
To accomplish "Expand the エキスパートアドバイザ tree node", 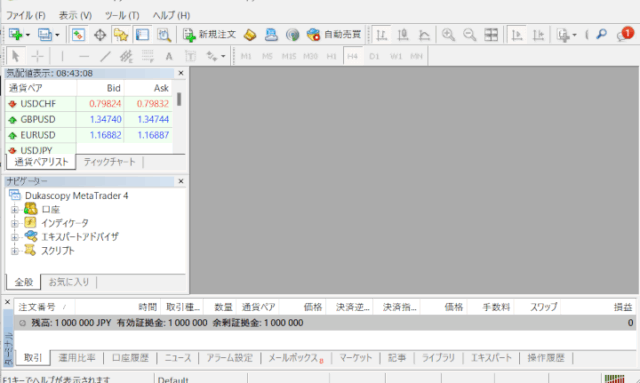I will pos(15,237).
